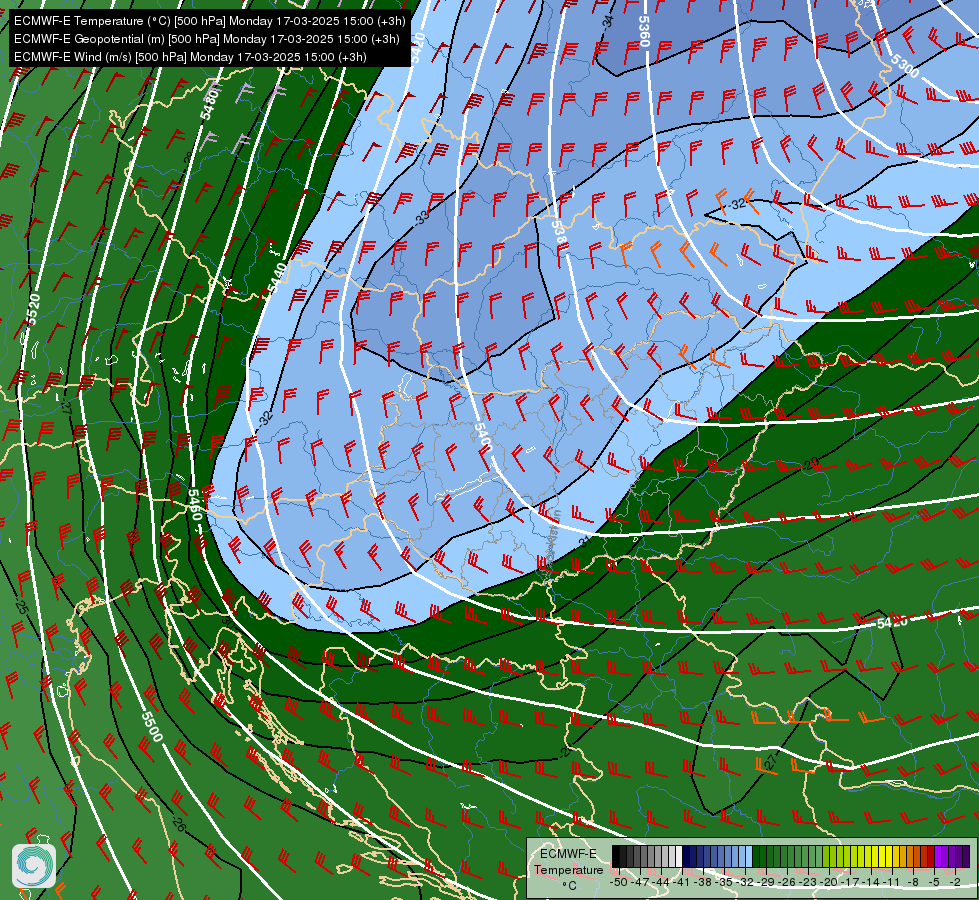Screen dimensions: 979x900
Task: Click the -47 tick label in legend
Action: tap(640, 882)
